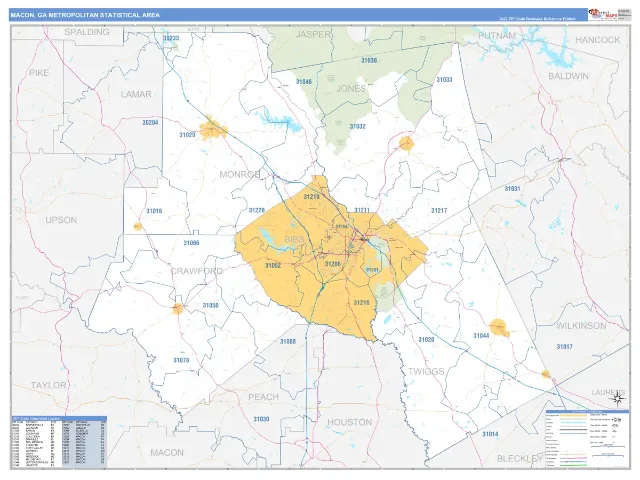Select the BLECKLEY county label
Screen dimensions: 640x480
tap(520, 459)
